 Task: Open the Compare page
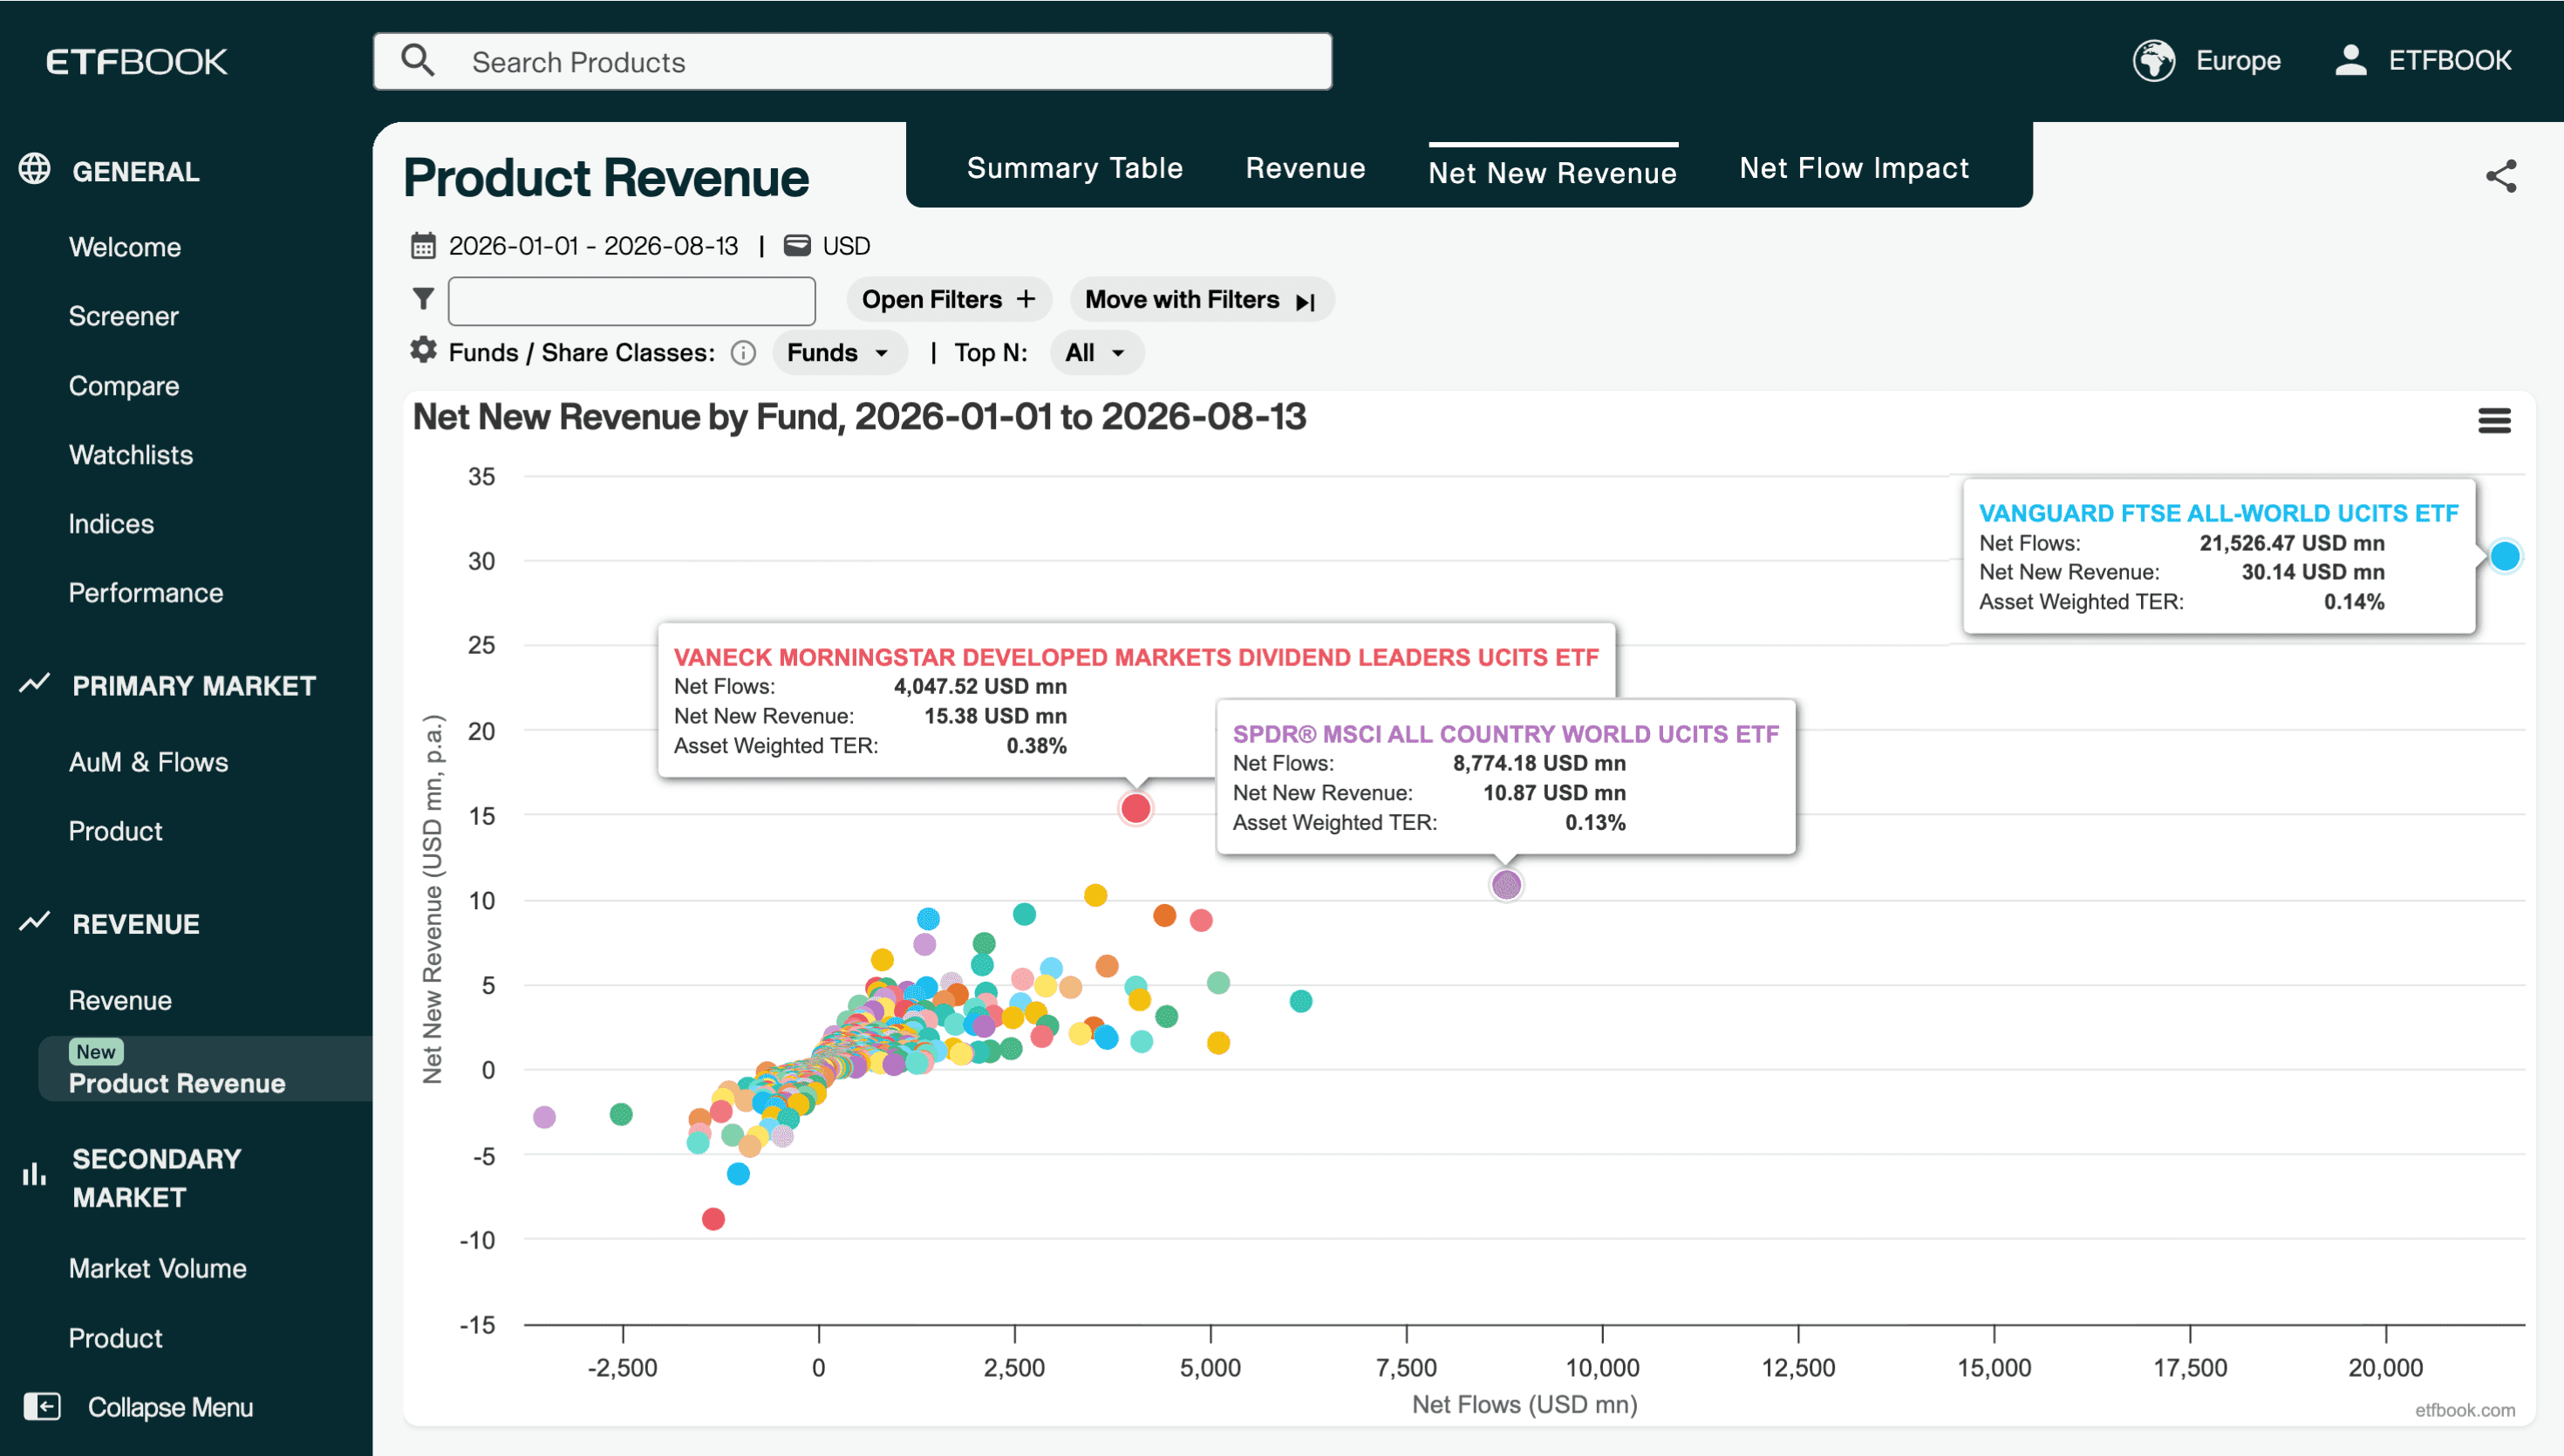click(124, 386)
